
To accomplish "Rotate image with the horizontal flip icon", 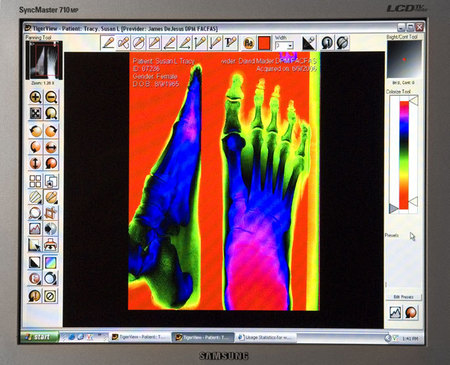I will click(51, 147).
